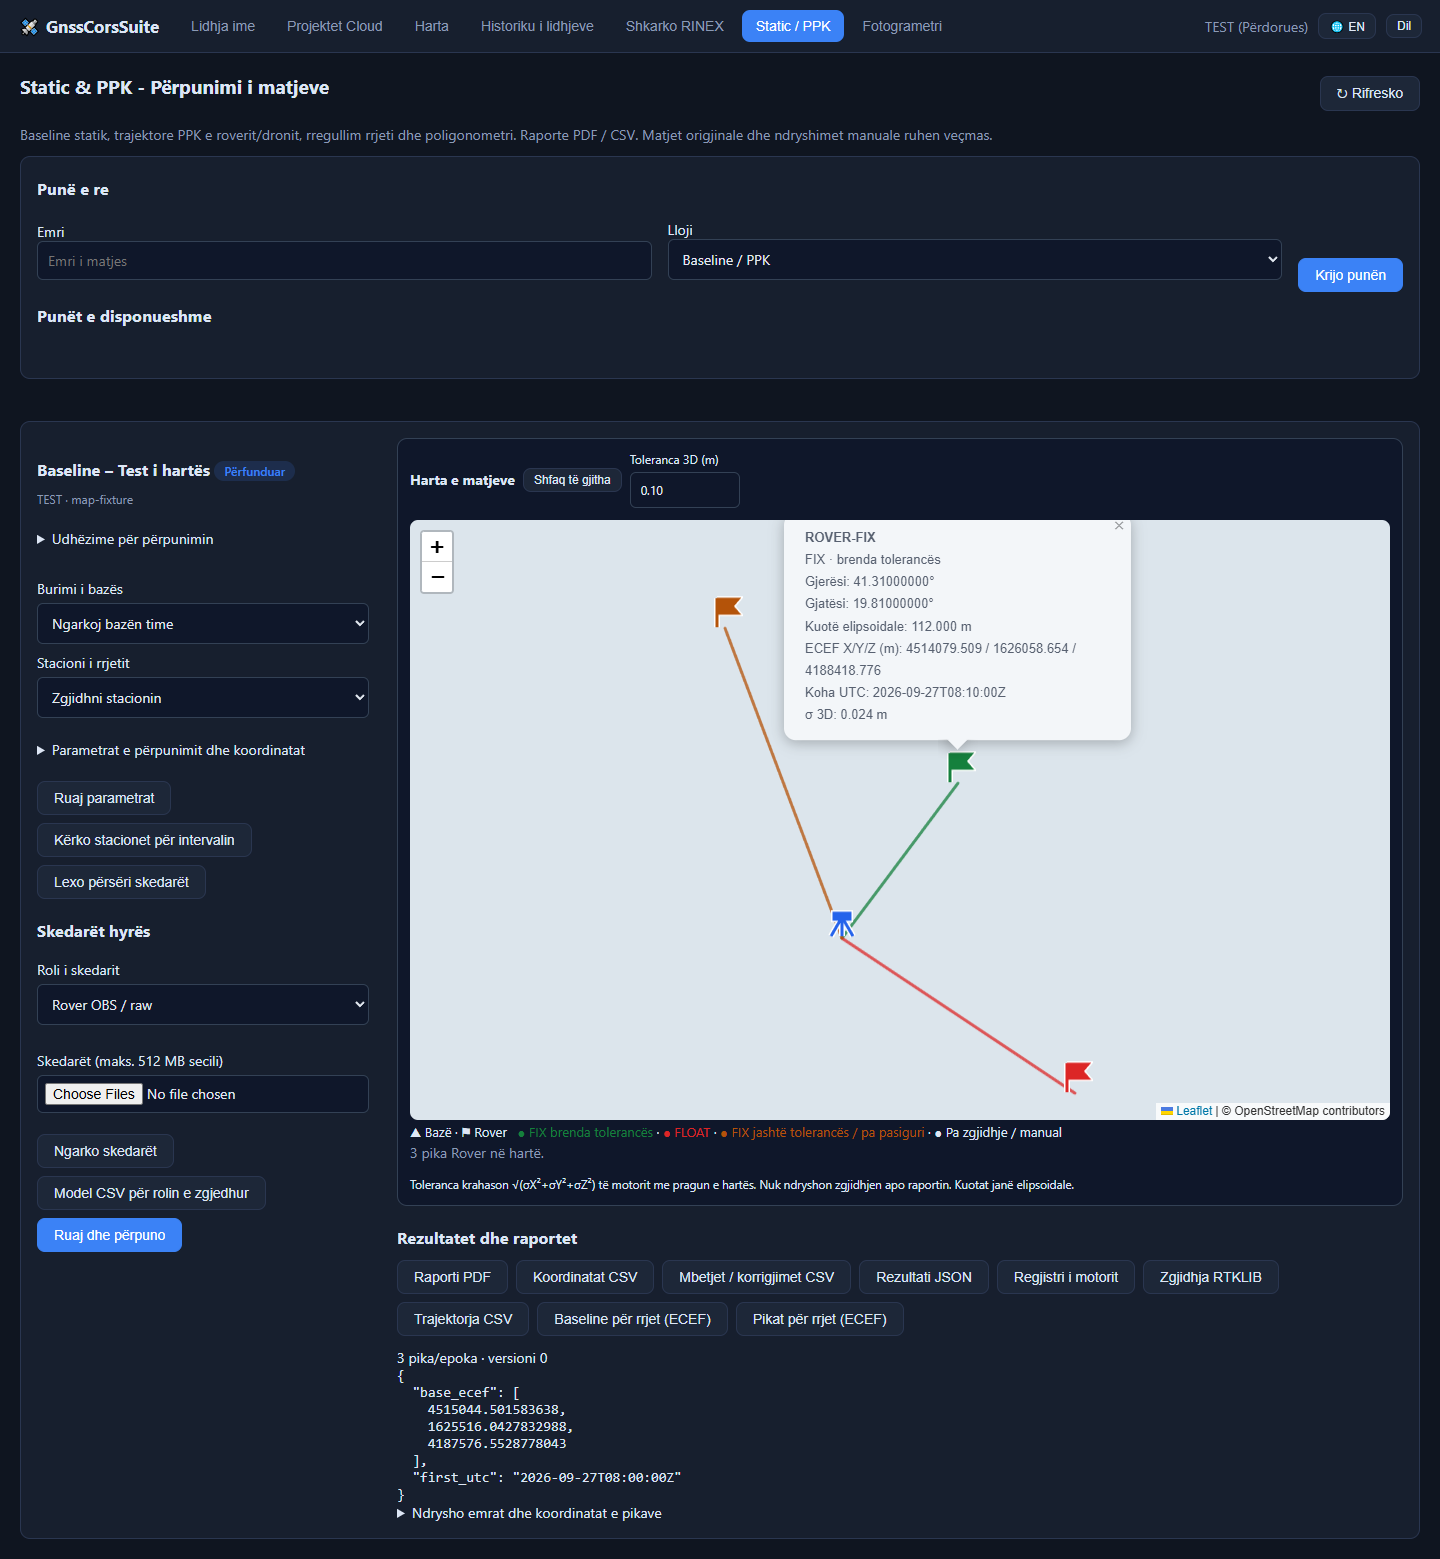The image size is (1440, 1559).
Task: Switch language with the EN globe button
Action: pos(1347,26)
